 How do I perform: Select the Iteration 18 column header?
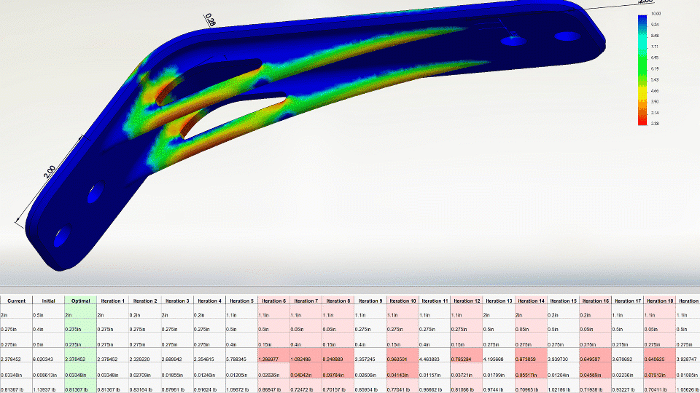659,301
